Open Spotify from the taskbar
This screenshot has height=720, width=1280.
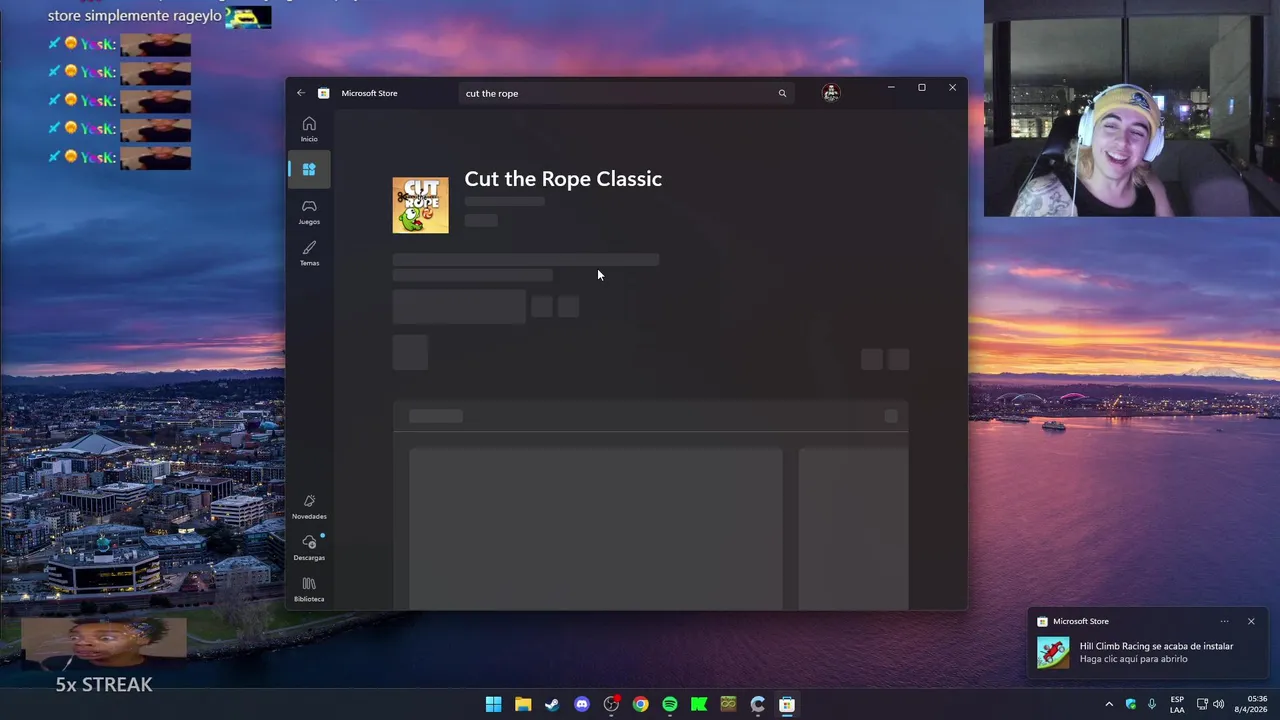pyautogui.click(x=670, y=704)
